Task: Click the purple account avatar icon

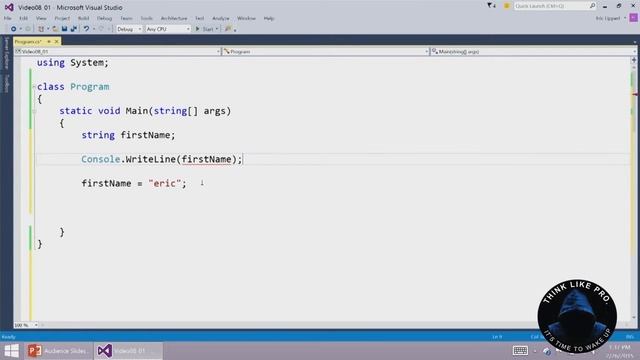Action: 633,18
